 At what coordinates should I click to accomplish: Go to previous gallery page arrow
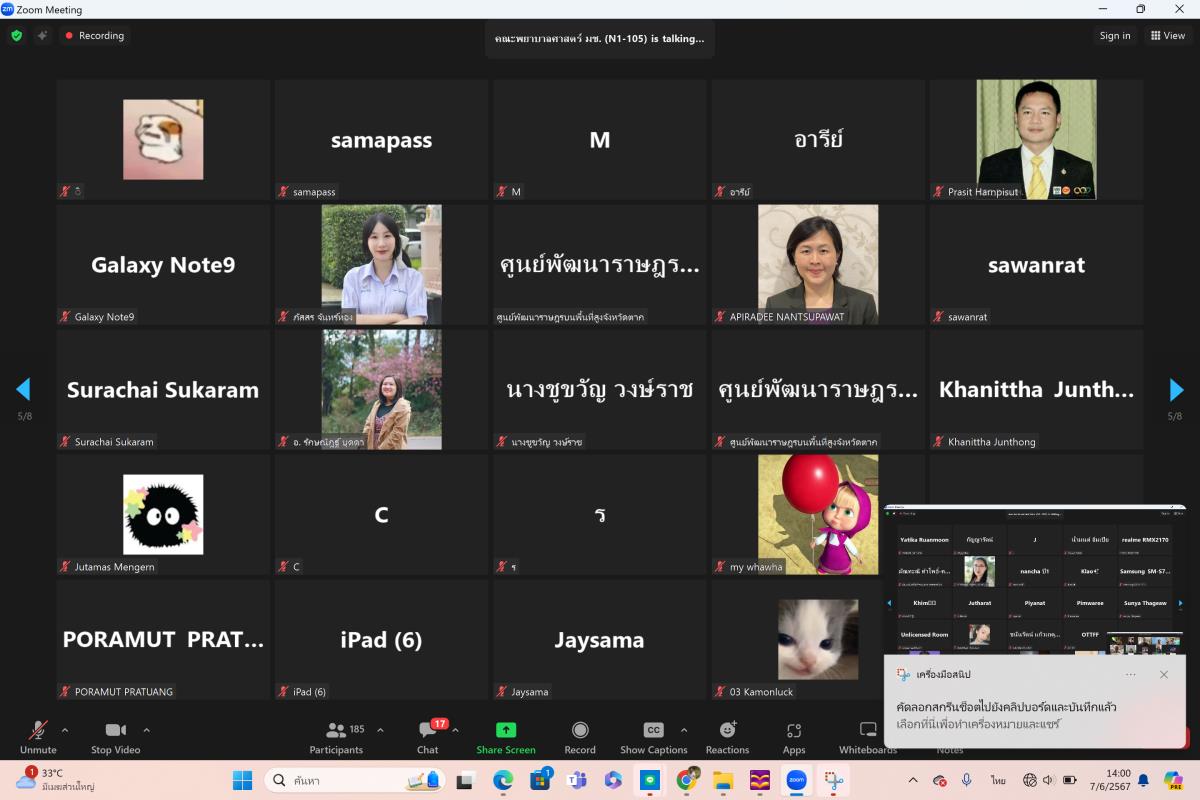coord(23,389)
